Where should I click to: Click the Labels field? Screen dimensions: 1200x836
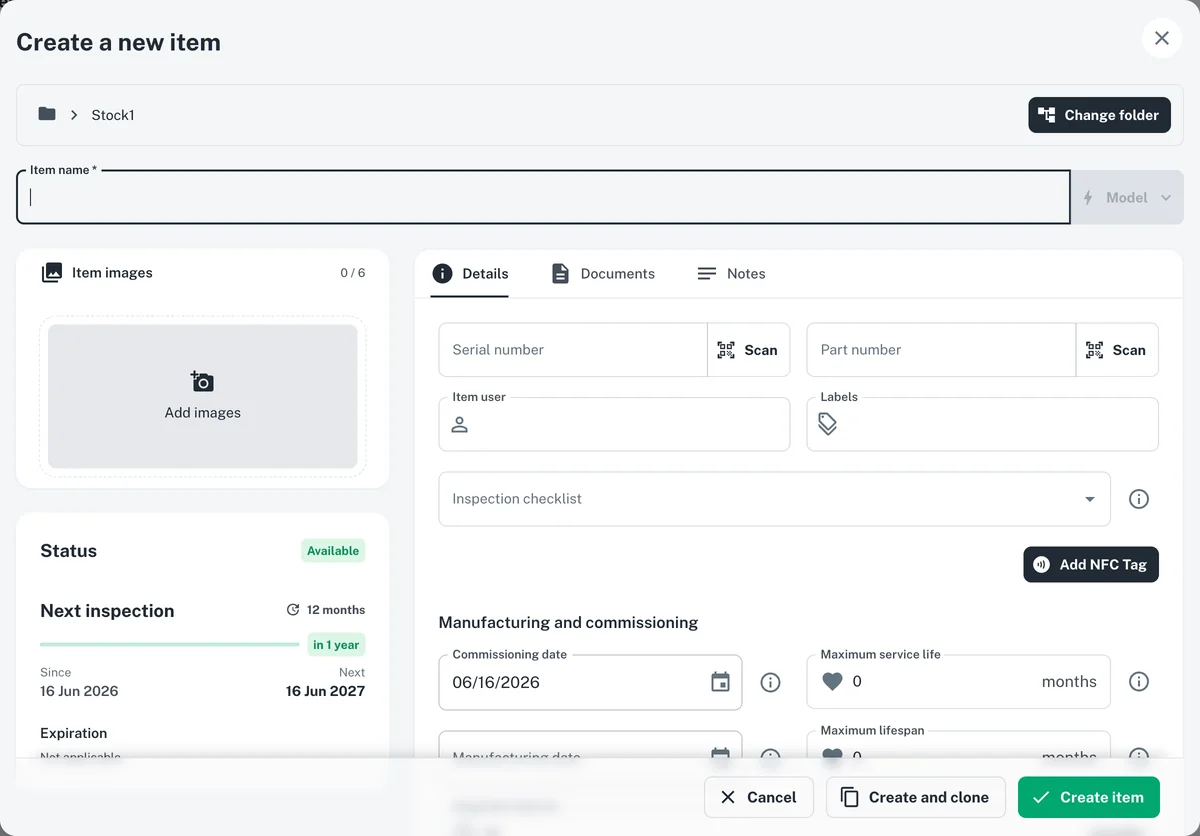(983, 424)
